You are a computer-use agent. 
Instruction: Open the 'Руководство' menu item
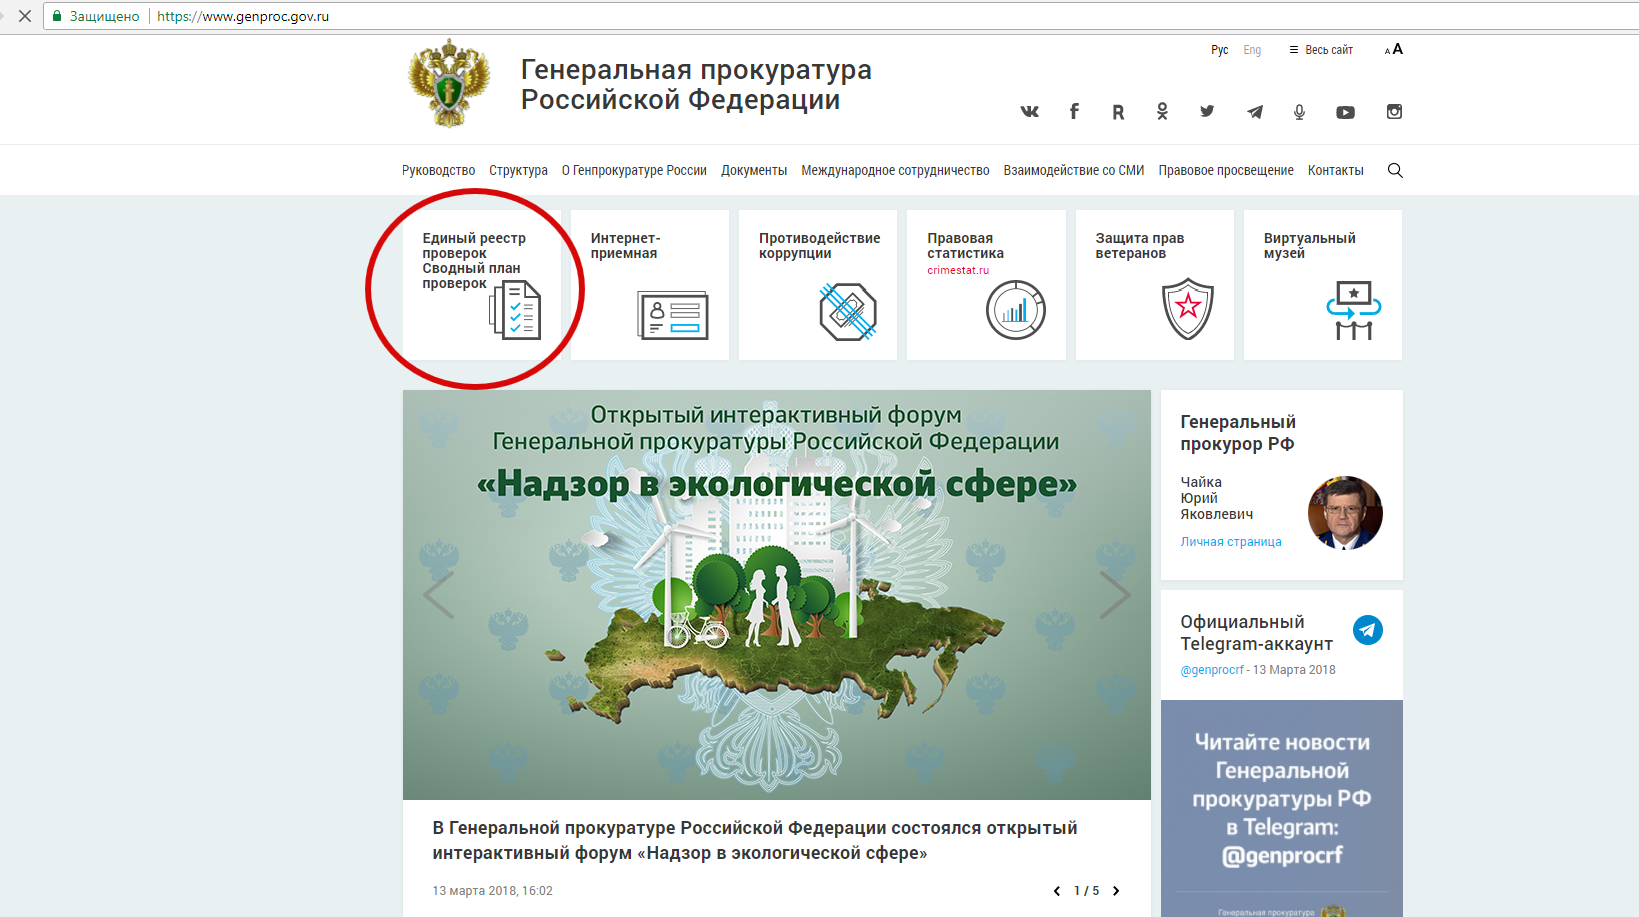tap(438, 171)
